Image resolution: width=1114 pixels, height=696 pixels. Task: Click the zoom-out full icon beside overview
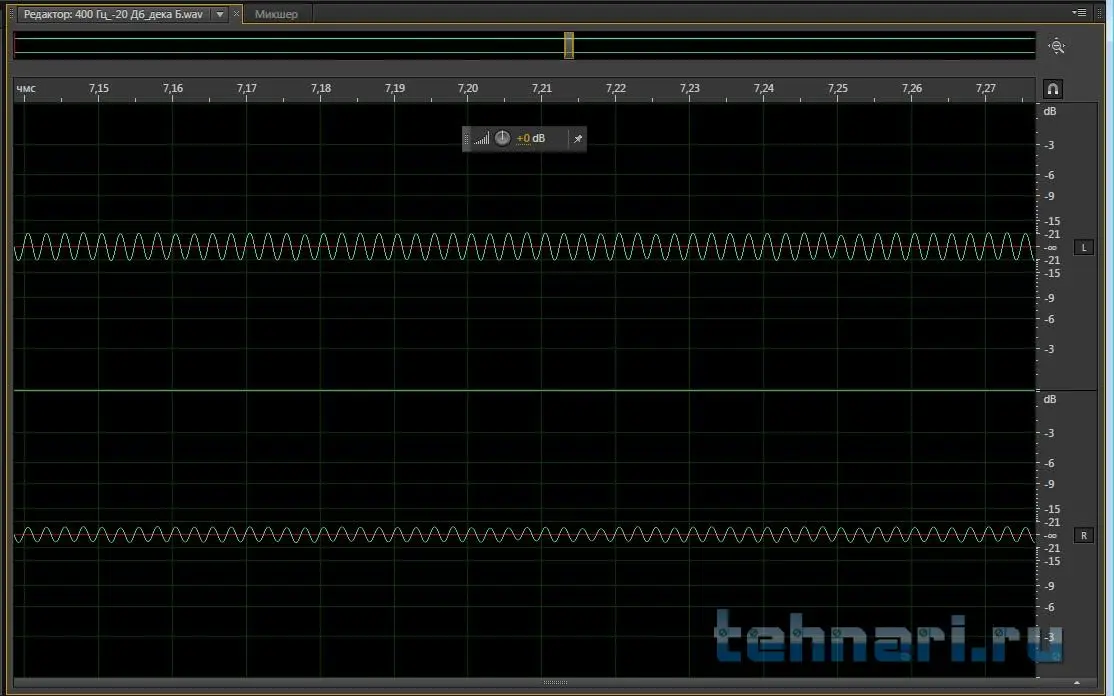[1057, 46]
